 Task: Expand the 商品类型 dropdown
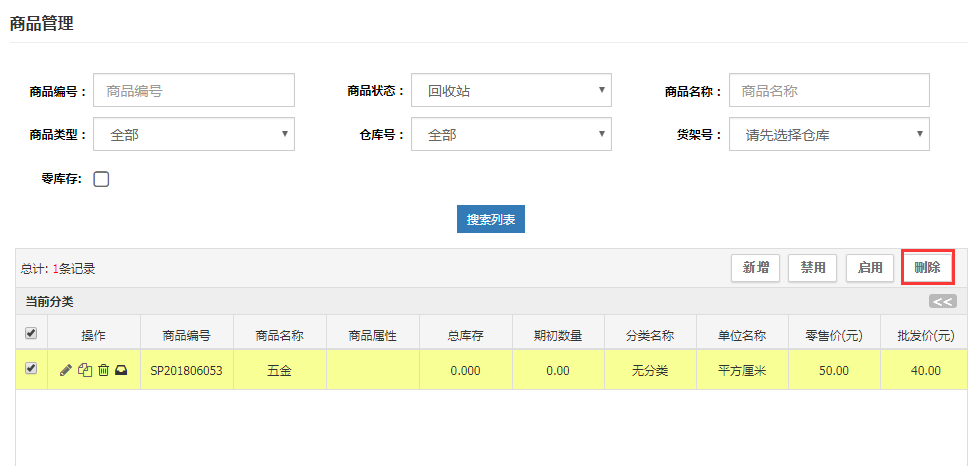click(194, 134)
